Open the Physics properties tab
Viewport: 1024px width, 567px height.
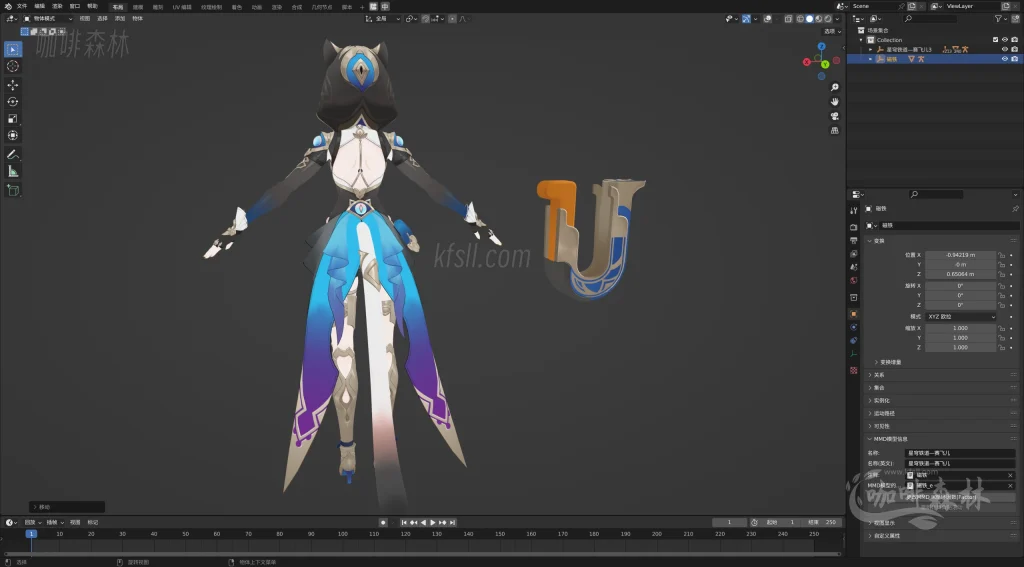point(854,327)
